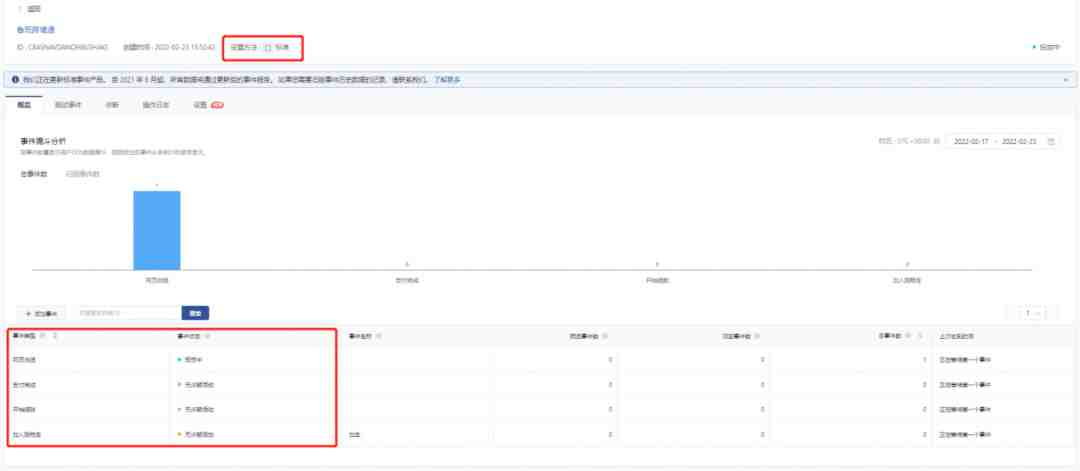Click the add event button with the plus sign
The height and width of the screenshot is (471, 1080).
point(41,313)
